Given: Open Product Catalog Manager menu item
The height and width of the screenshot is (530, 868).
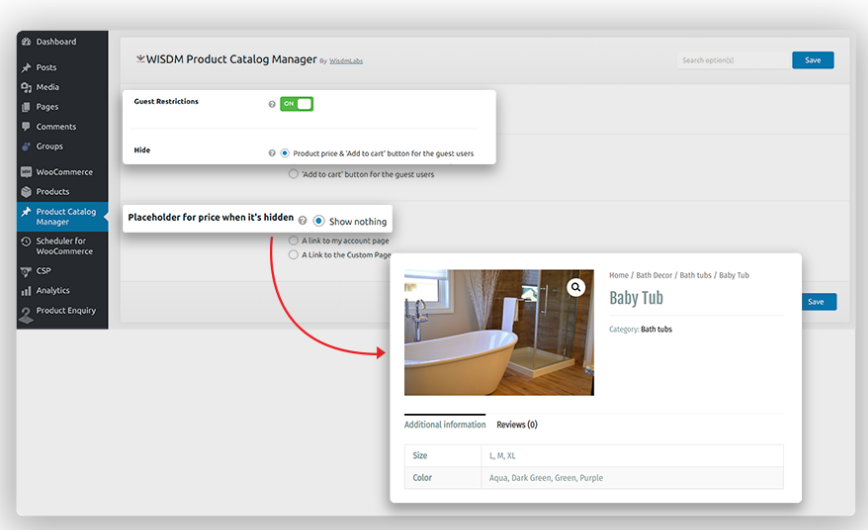Looking at the screenshot, I should click(62, 217).
